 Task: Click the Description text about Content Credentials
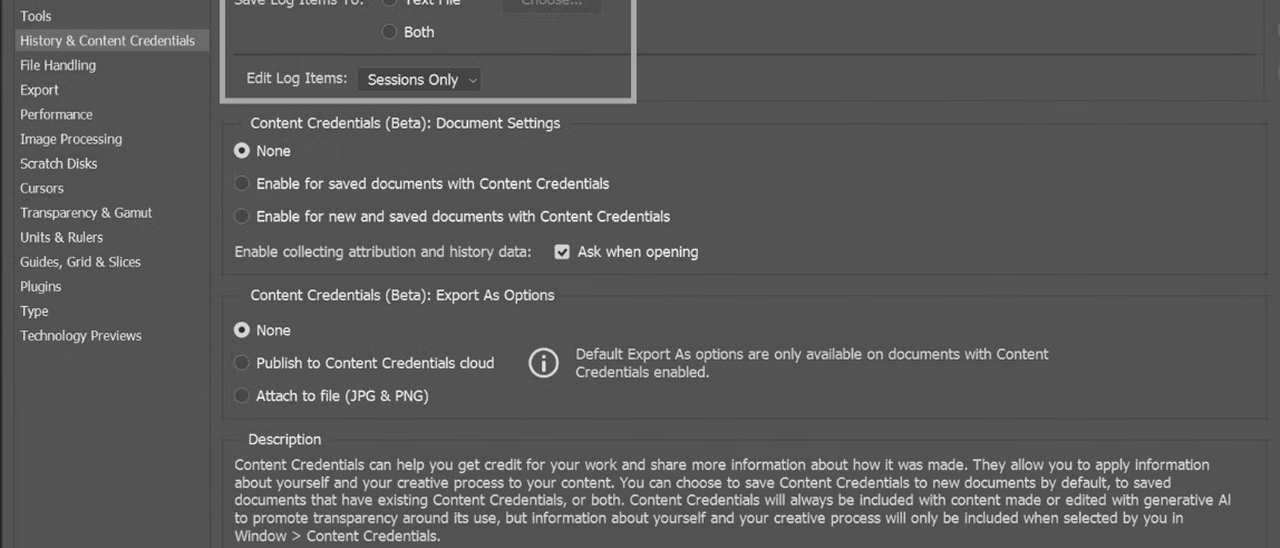pyautogui.click(x=723, y=500)
